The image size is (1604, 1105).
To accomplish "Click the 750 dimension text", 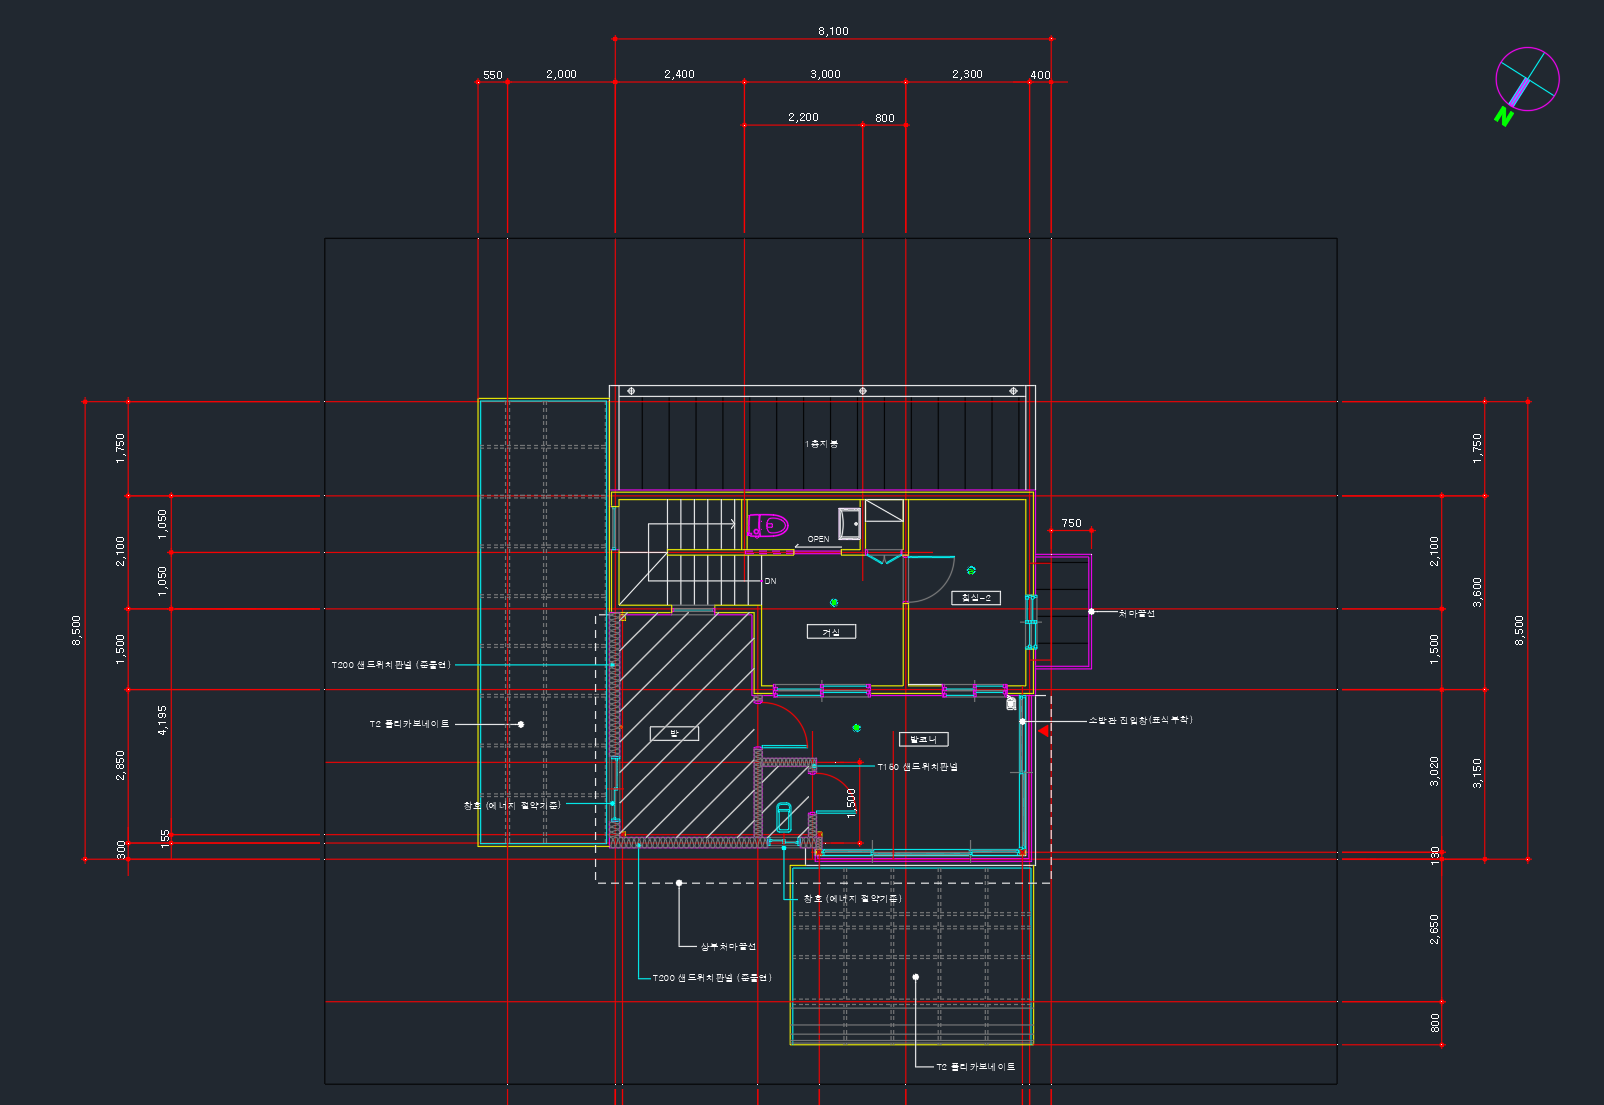I will click(x=1071, y=523).
